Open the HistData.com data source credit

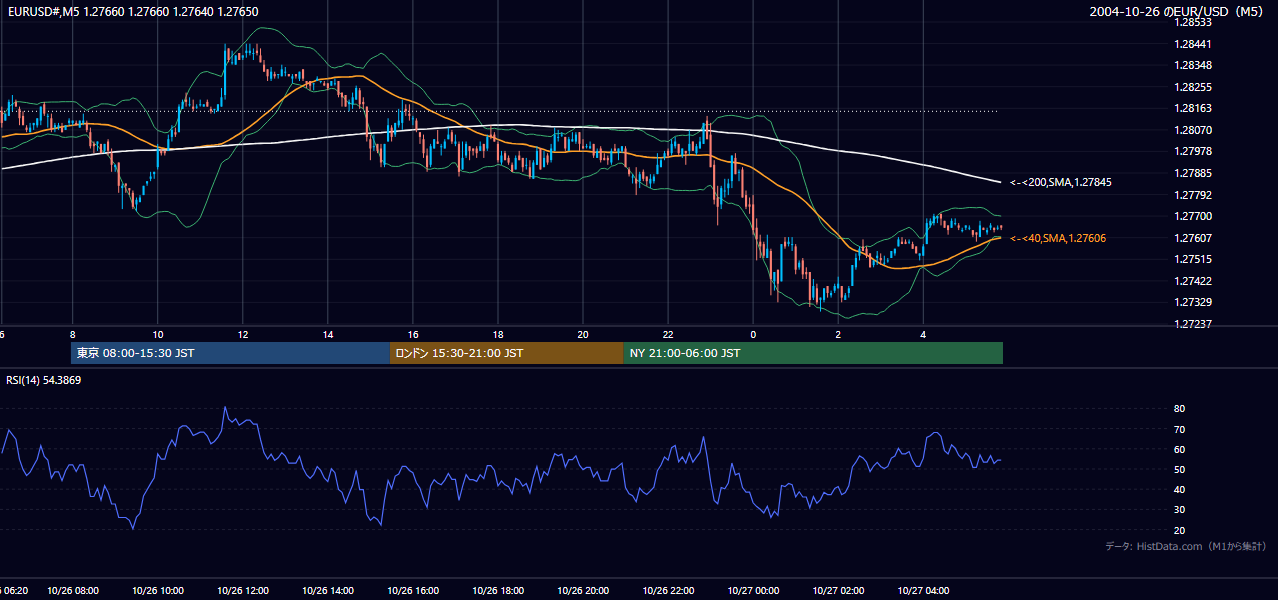pos(1185,546)
